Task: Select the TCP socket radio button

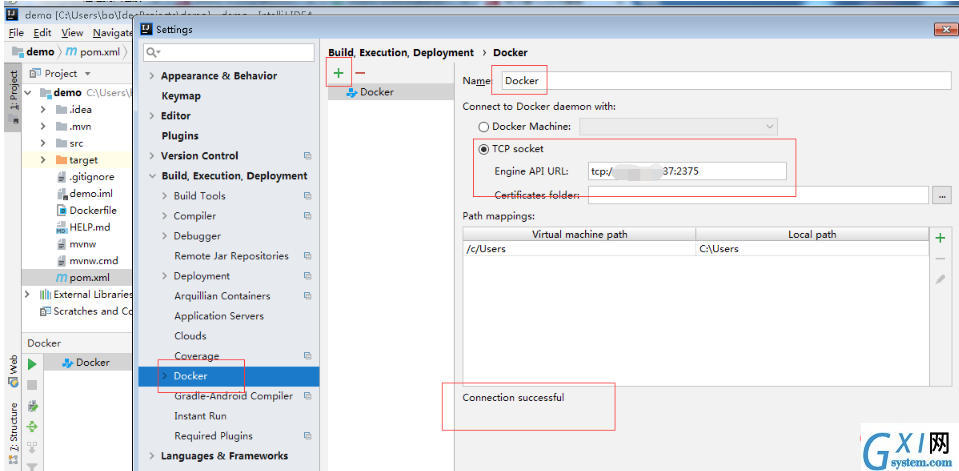Action: (x=484, y=149)
